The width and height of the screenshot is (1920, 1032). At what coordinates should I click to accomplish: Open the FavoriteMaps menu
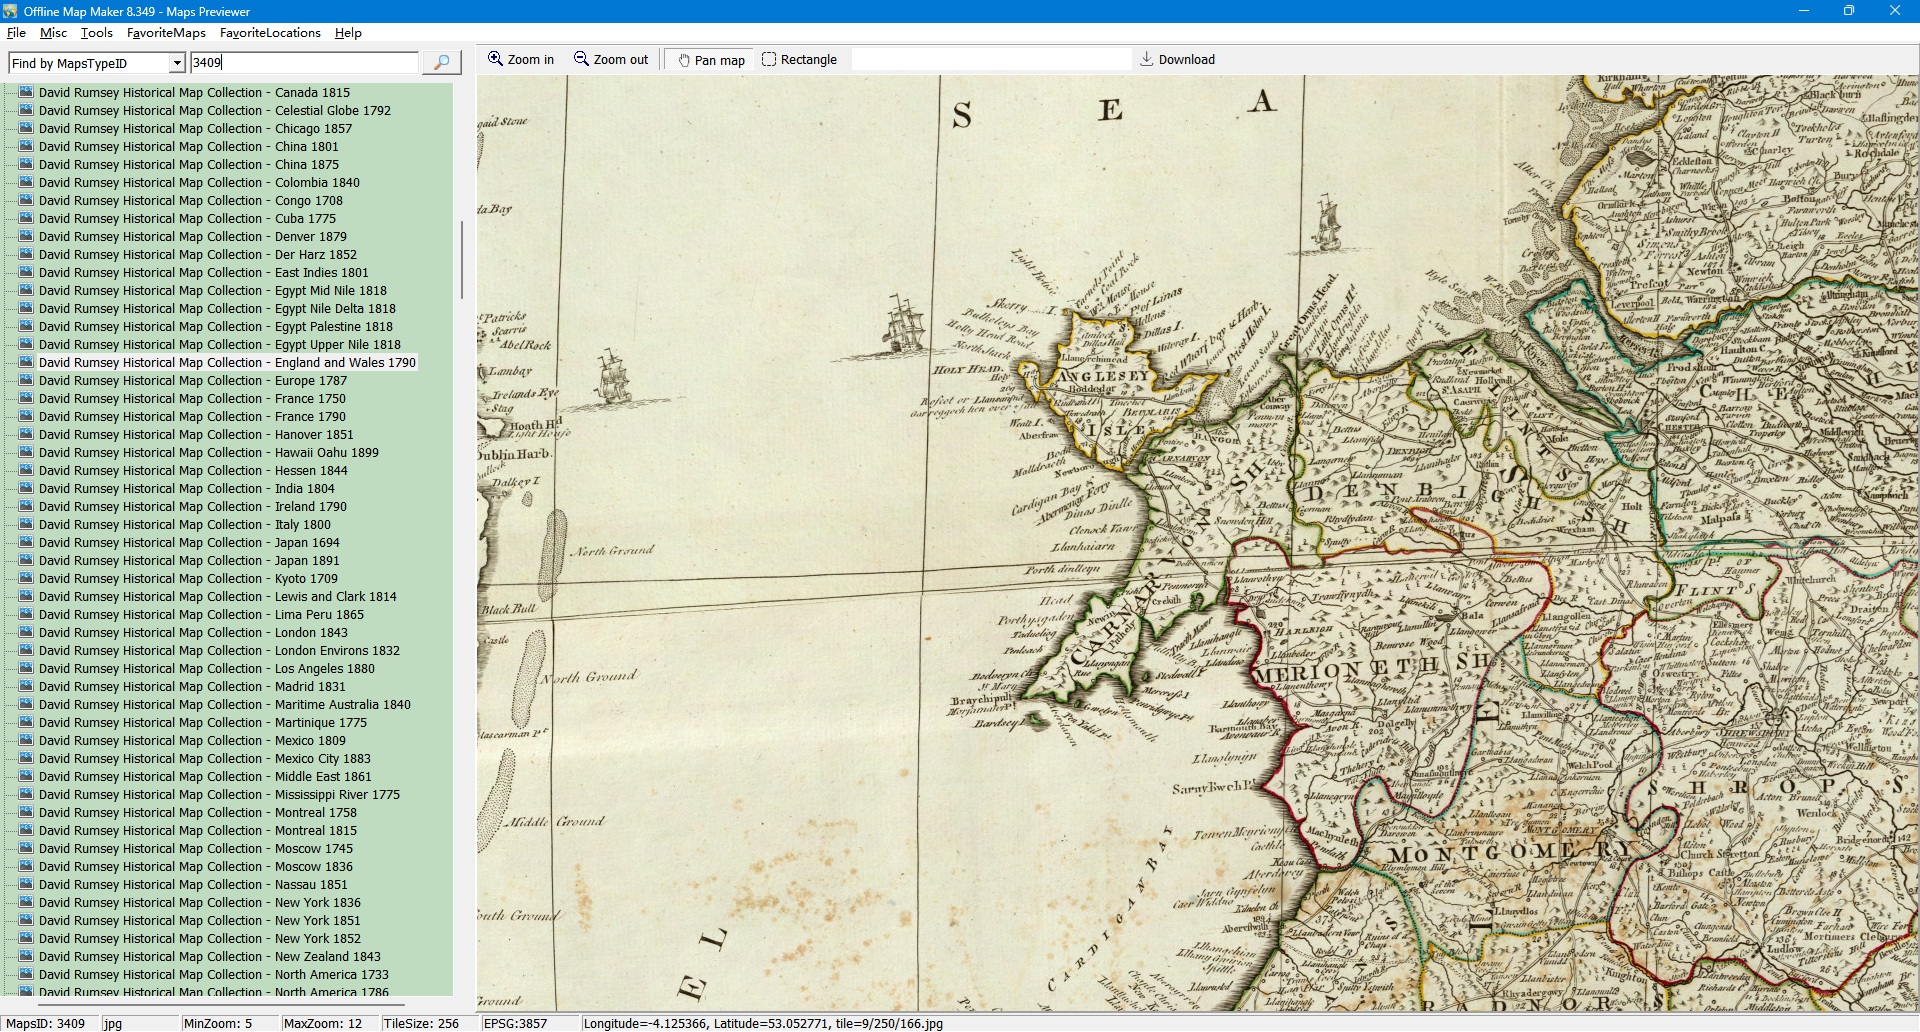tap(166, 33)
